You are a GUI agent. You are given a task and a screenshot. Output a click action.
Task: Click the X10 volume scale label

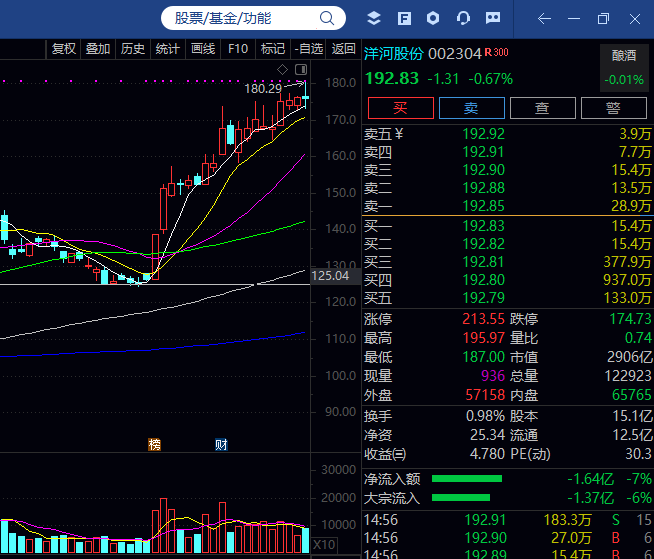coord(324,544)
